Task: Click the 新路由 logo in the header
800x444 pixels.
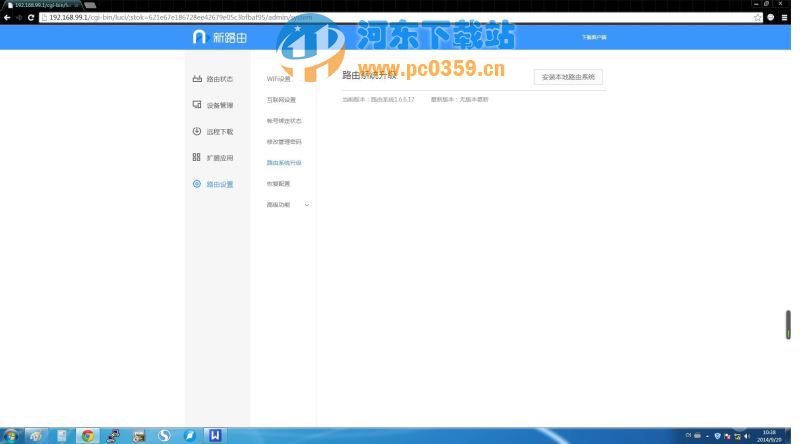Action: (x=220, y=37)
